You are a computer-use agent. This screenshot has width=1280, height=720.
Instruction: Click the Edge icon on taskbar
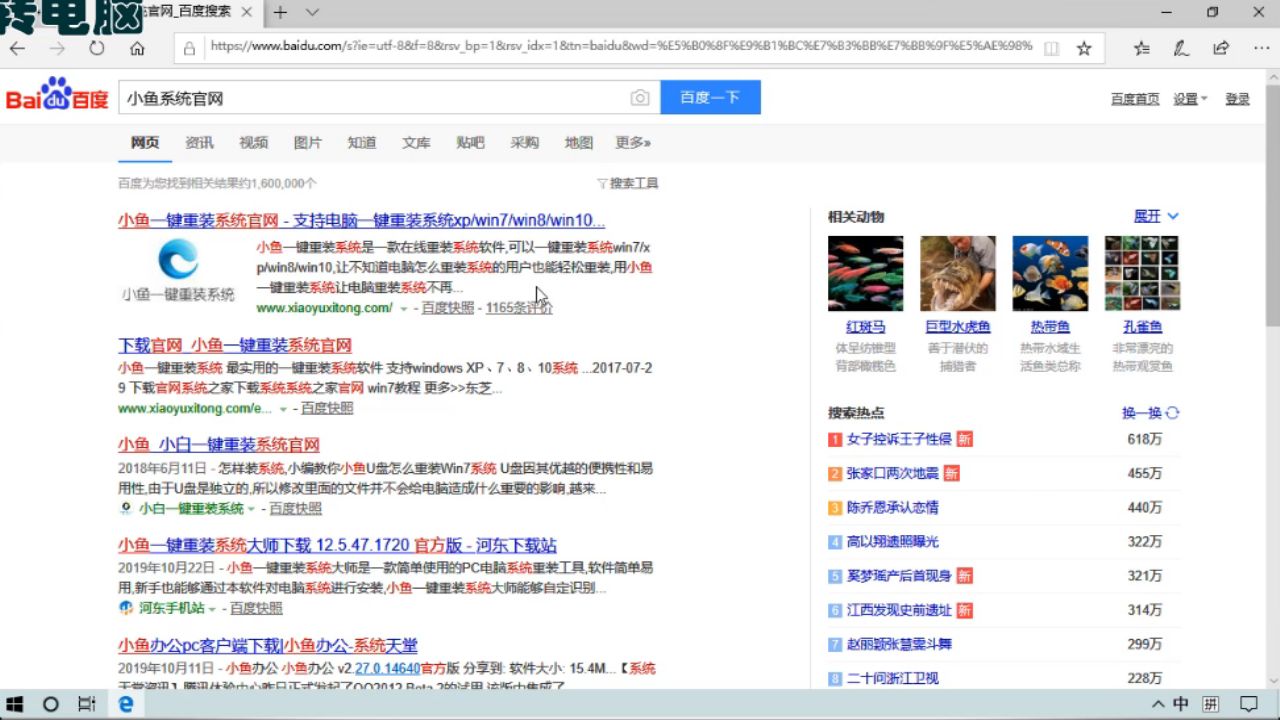[126, 704]
